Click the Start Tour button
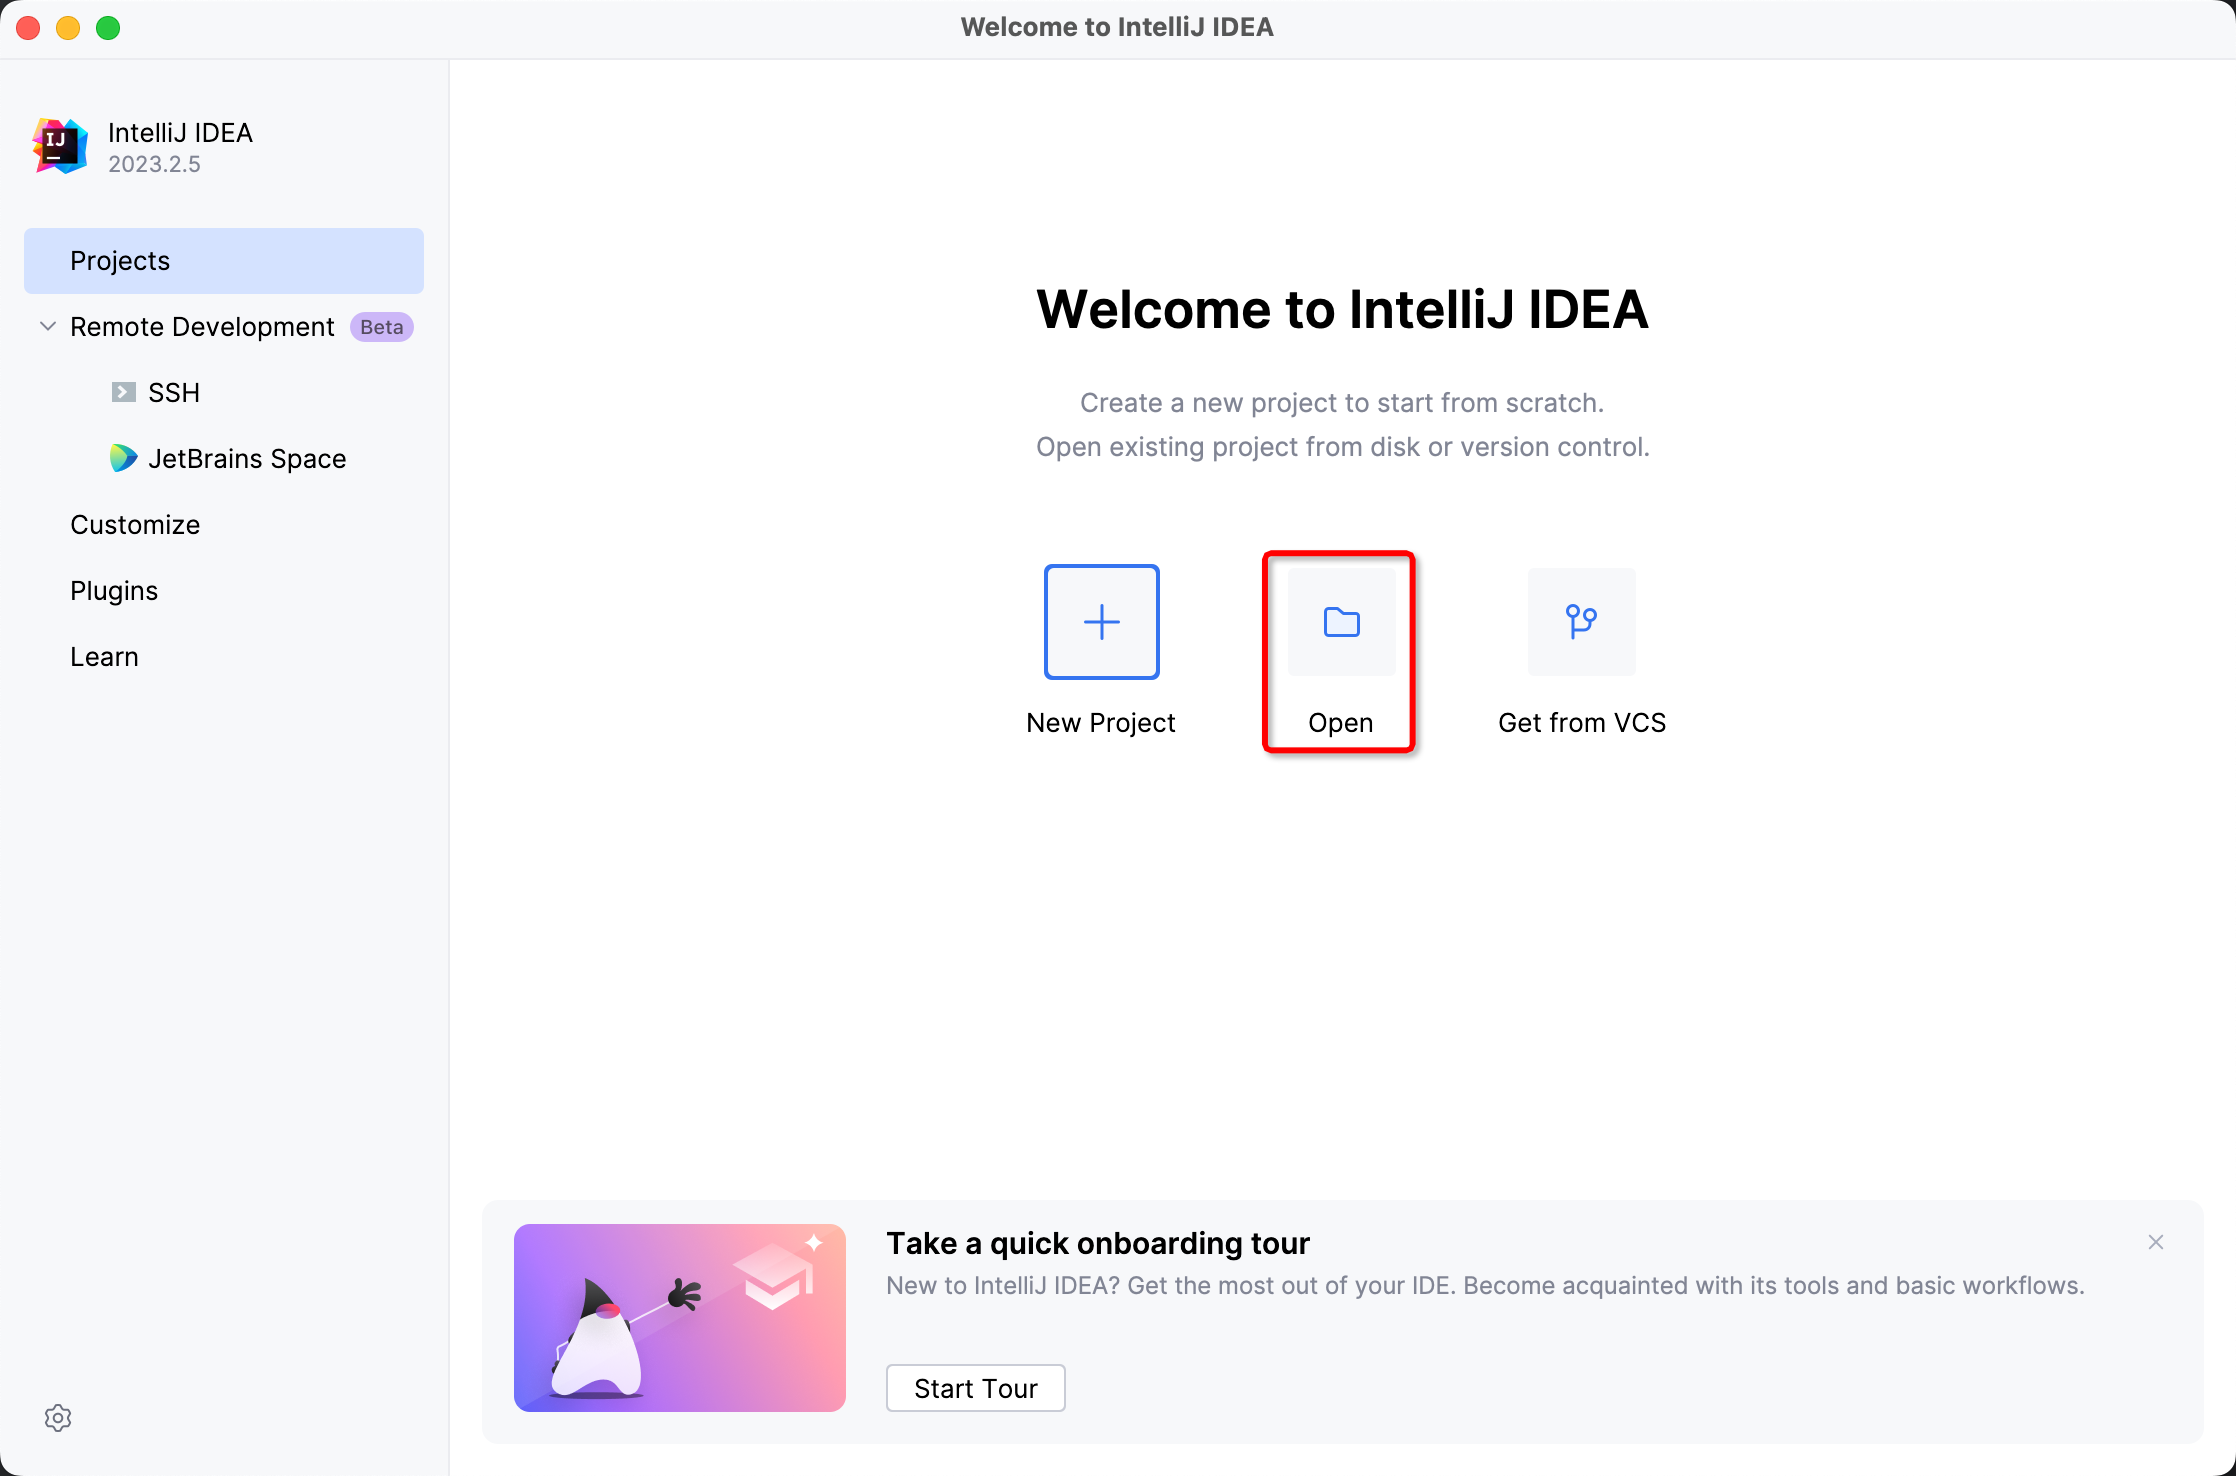The height and width of the screenshot is (1476, 2236). click(976, 1388)
